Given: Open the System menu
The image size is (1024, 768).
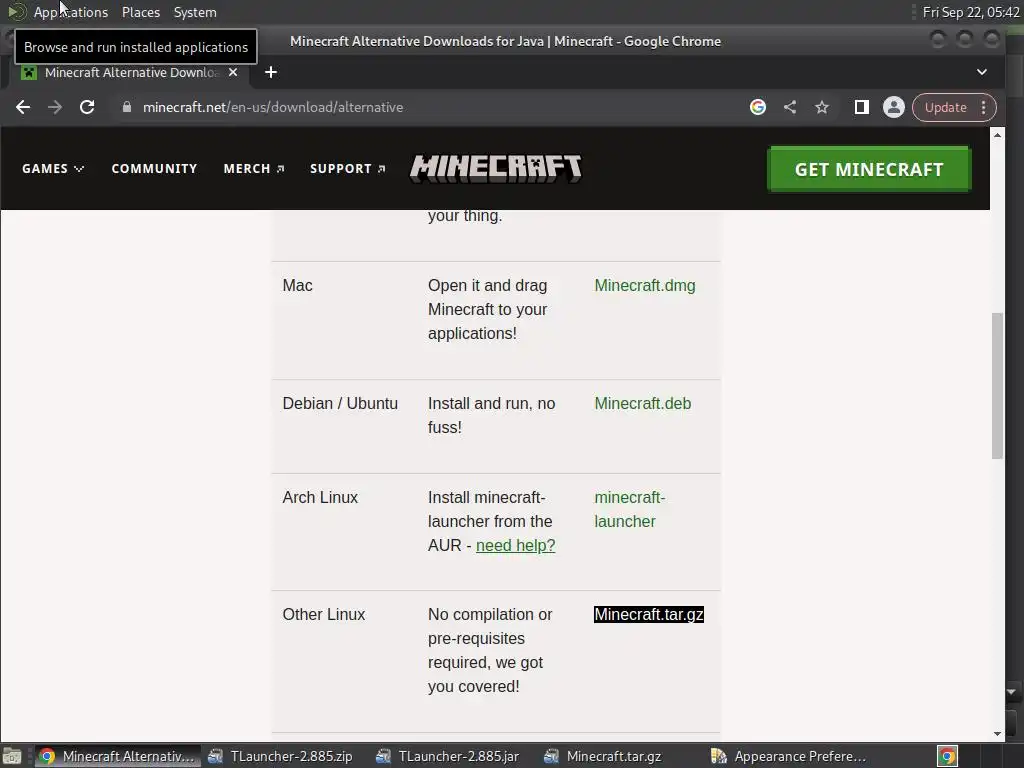Looking at the screenshot, I should pos(195,12).
